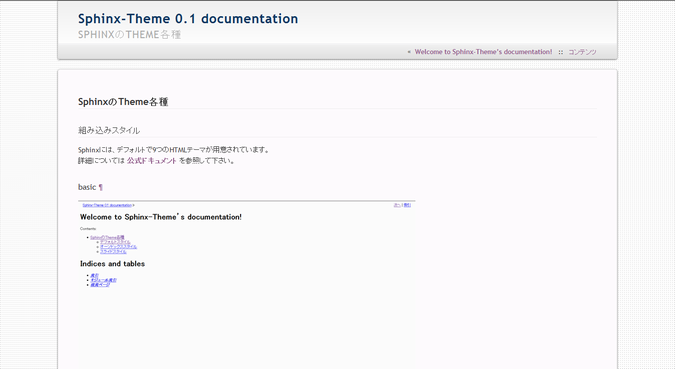
Task: Go to Welcome to Sphinx-Theme's documentation page
Action: click(483, 52)
